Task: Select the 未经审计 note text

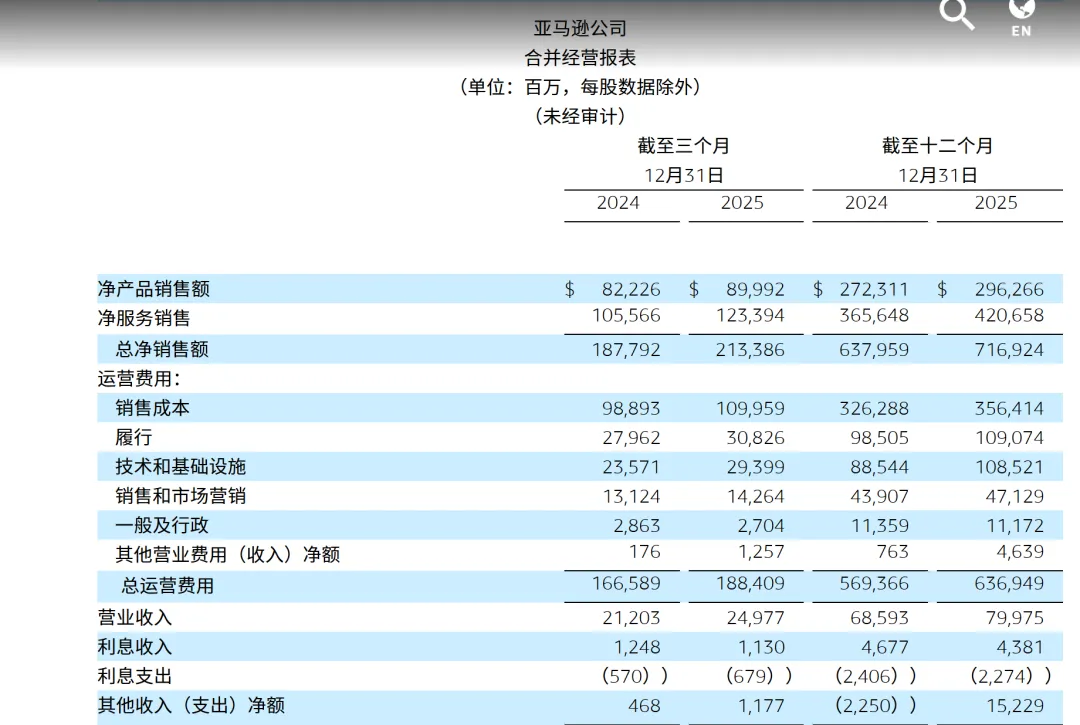Action: 581,115
